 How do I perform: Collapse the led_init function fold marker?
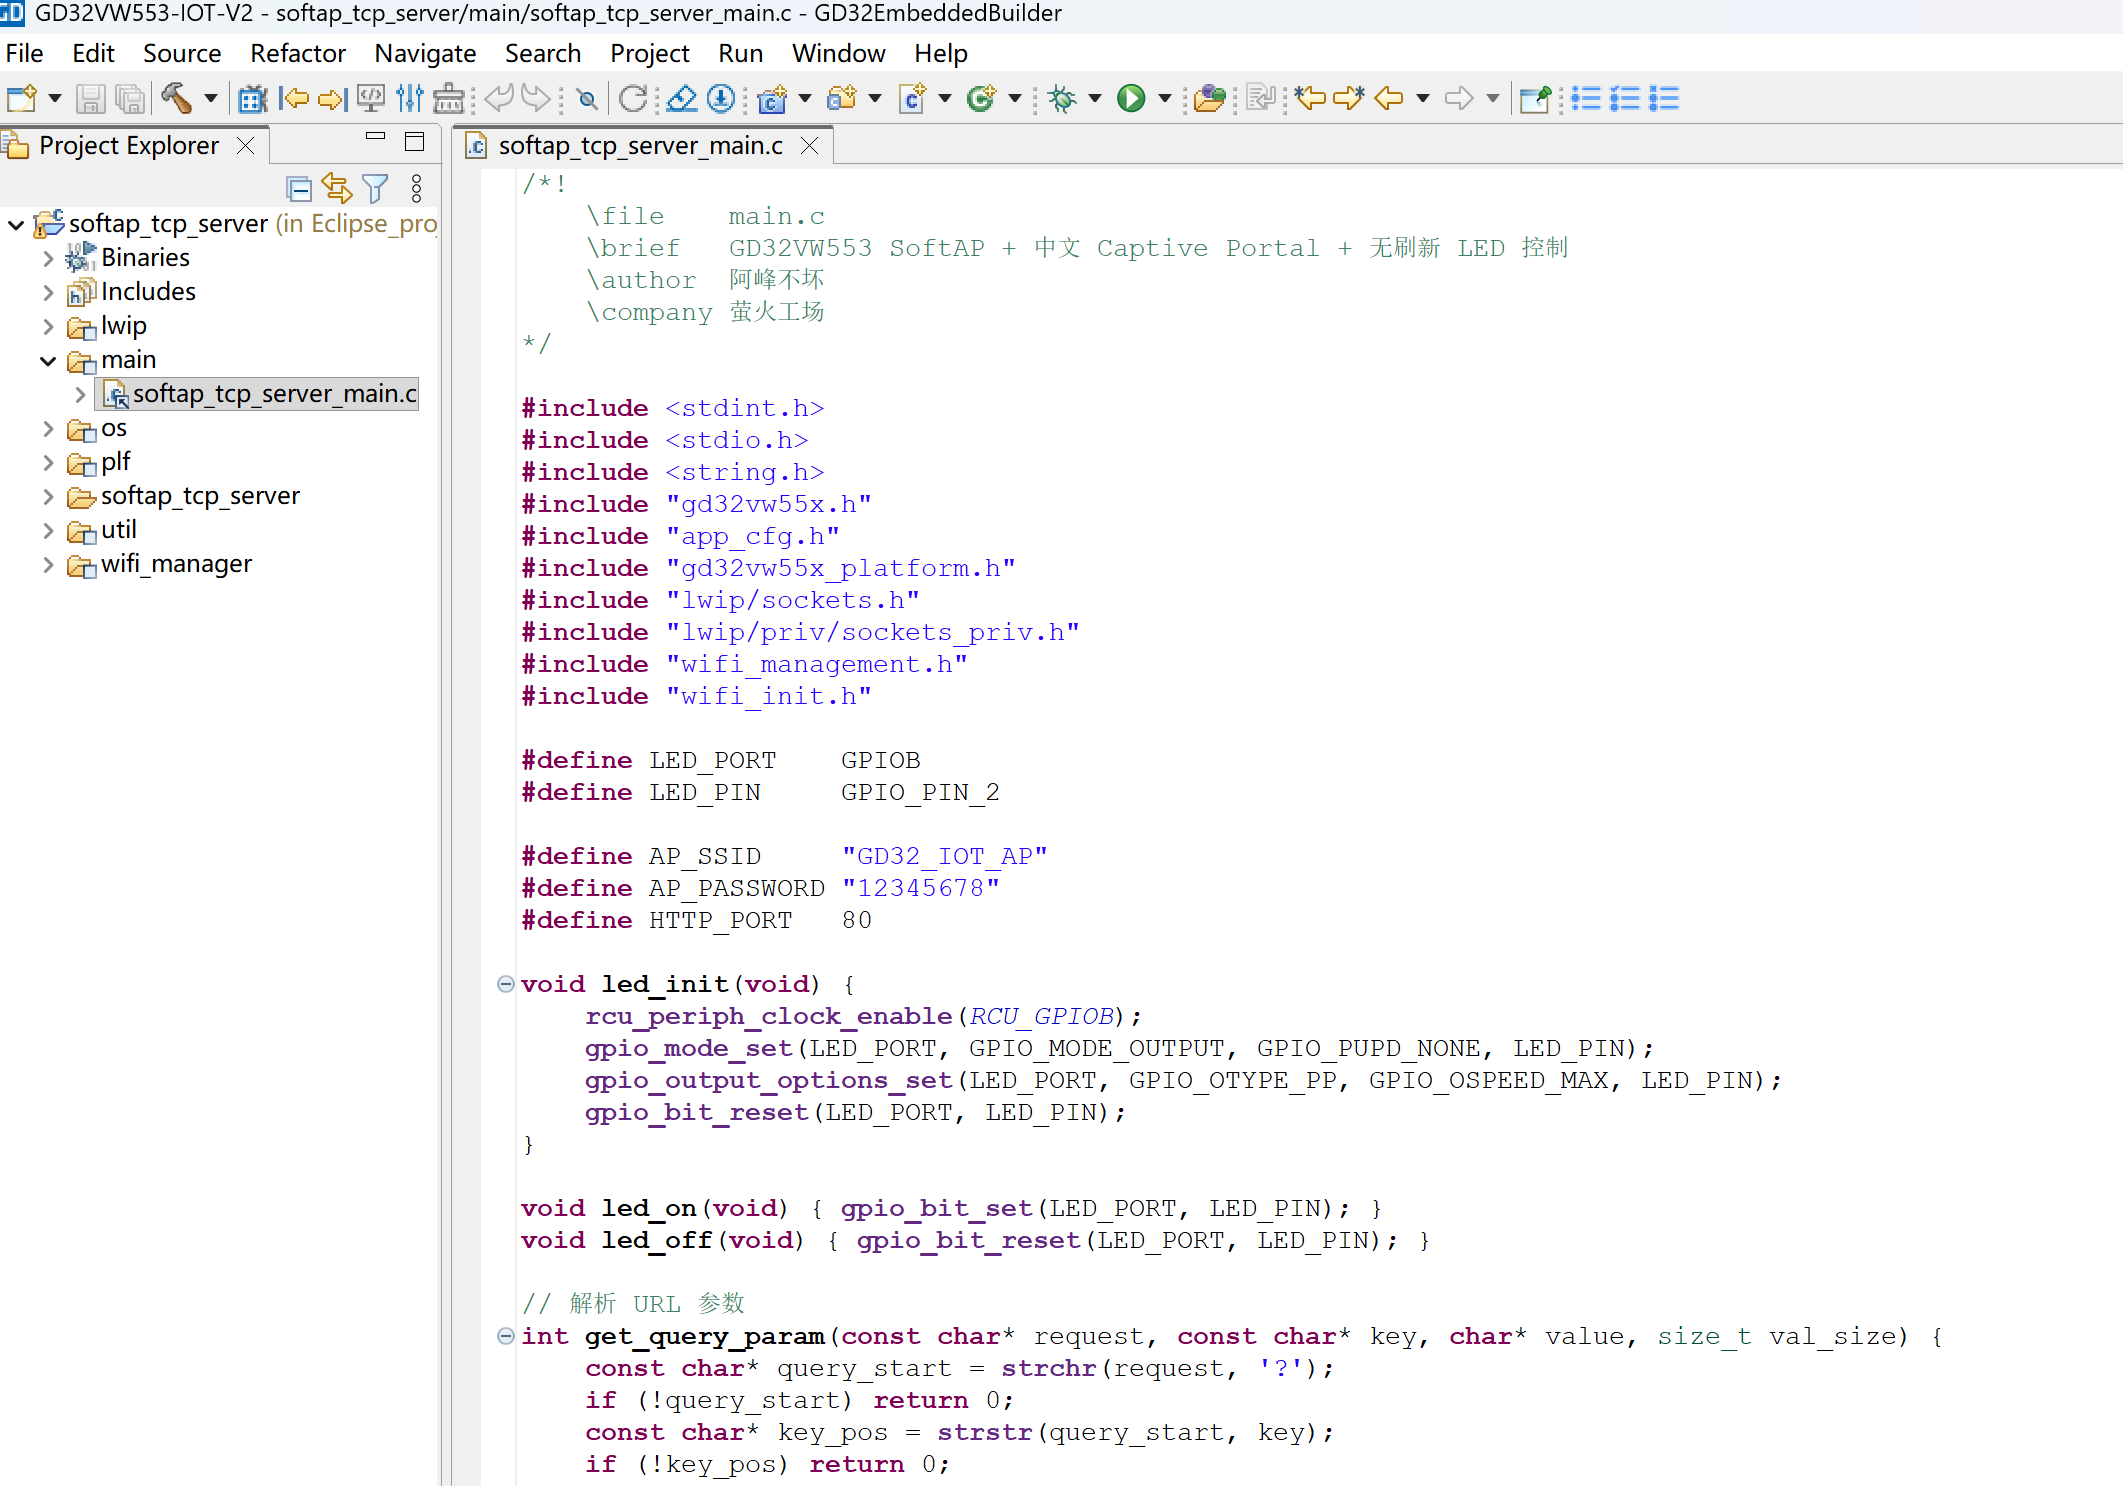(x=506, y=984)
